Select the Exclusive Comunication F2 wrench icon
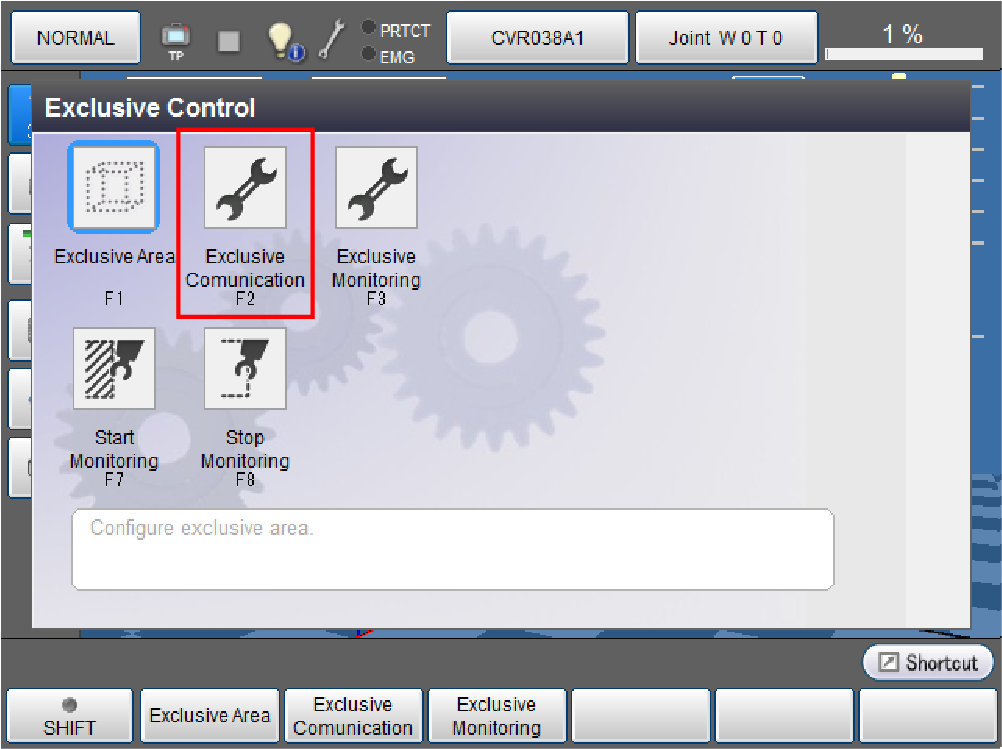The image size is (1002, 749). tap(245, 187)
